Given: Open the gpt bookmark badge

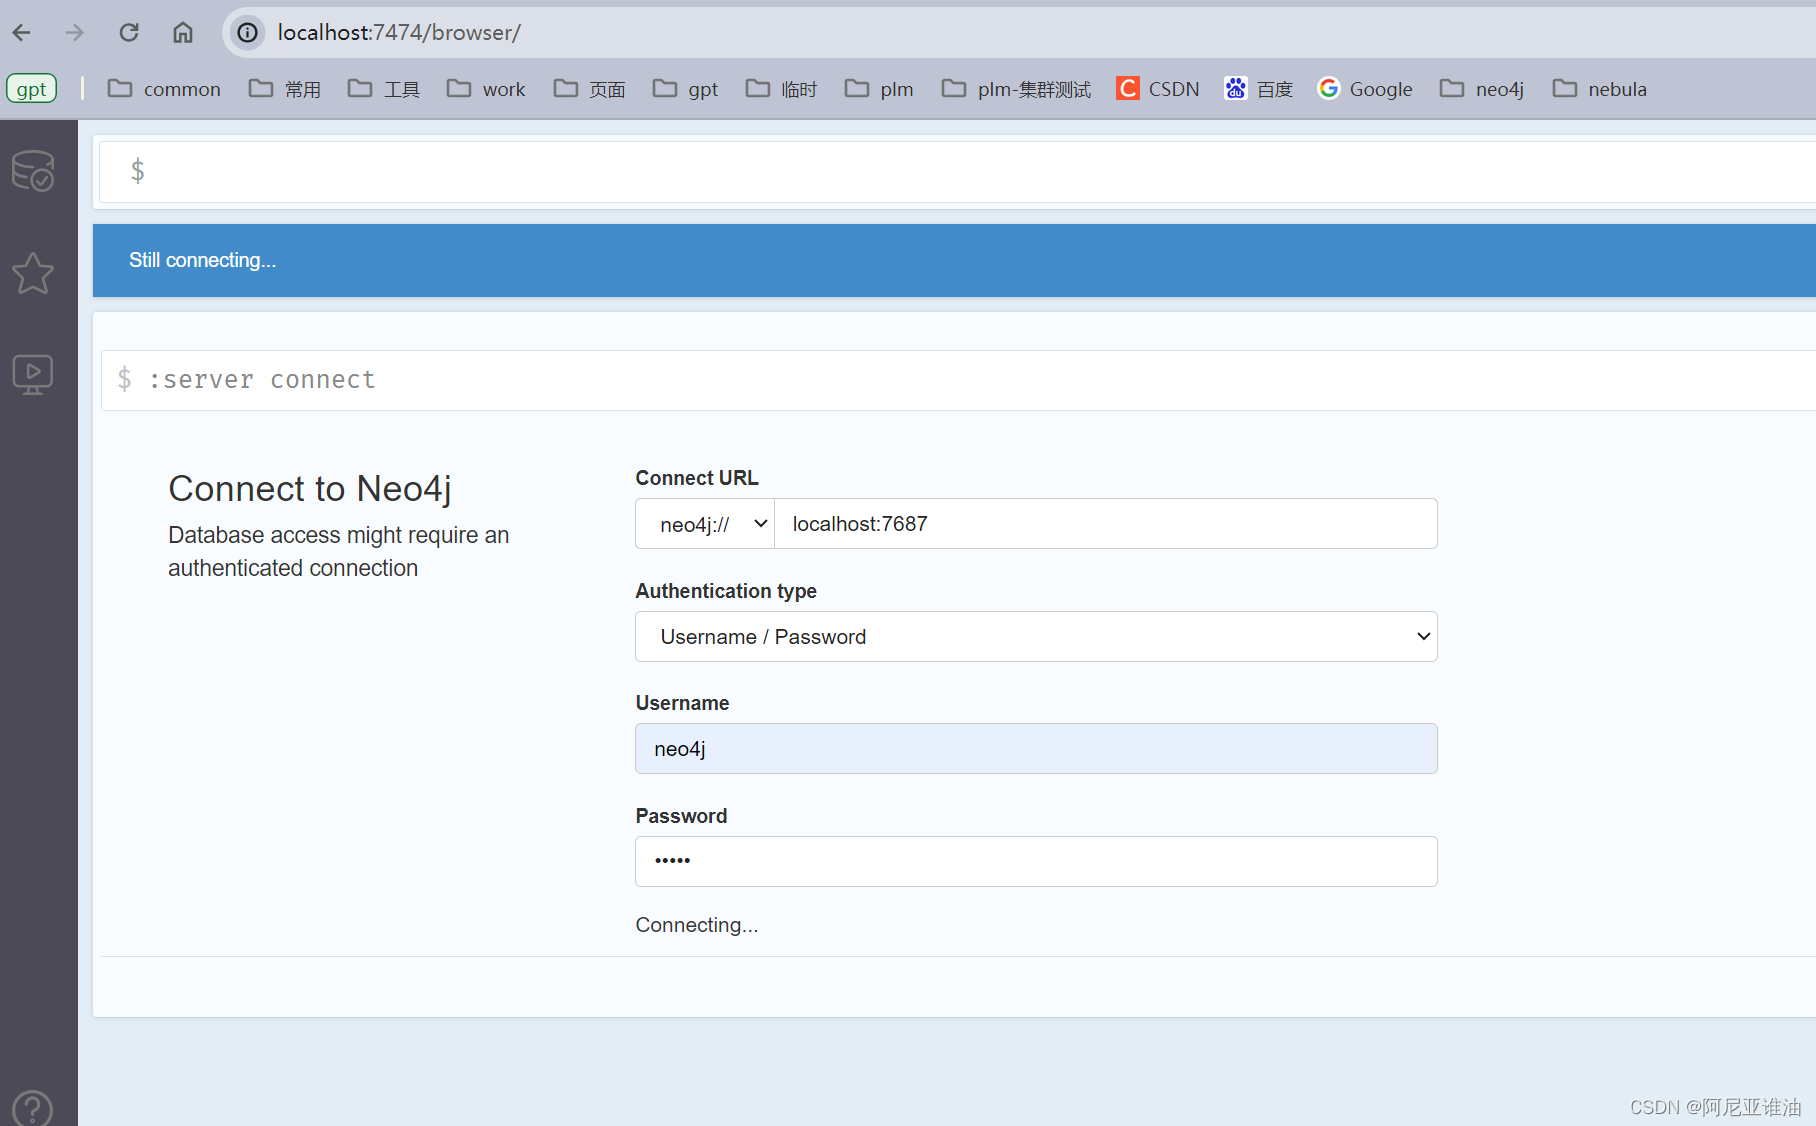Looking at the screenshot, I should [32, 89].
